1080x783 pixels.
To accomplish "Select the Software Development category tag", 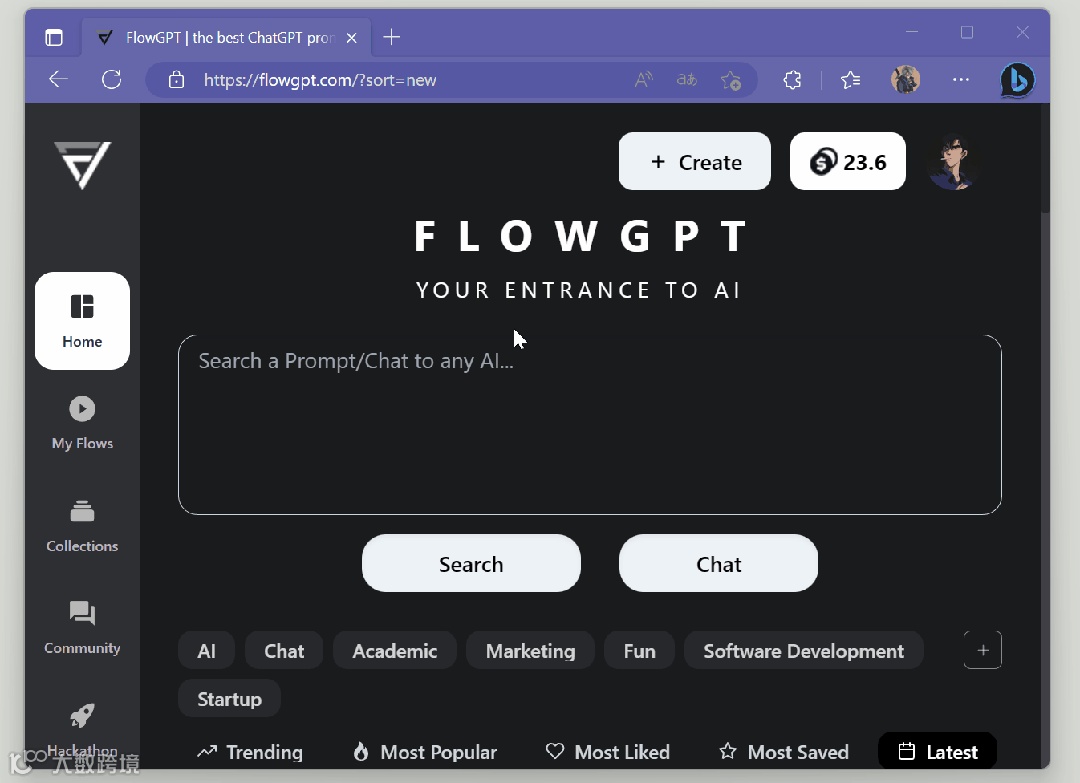I will pyautogui.click(x=804, y=651).
